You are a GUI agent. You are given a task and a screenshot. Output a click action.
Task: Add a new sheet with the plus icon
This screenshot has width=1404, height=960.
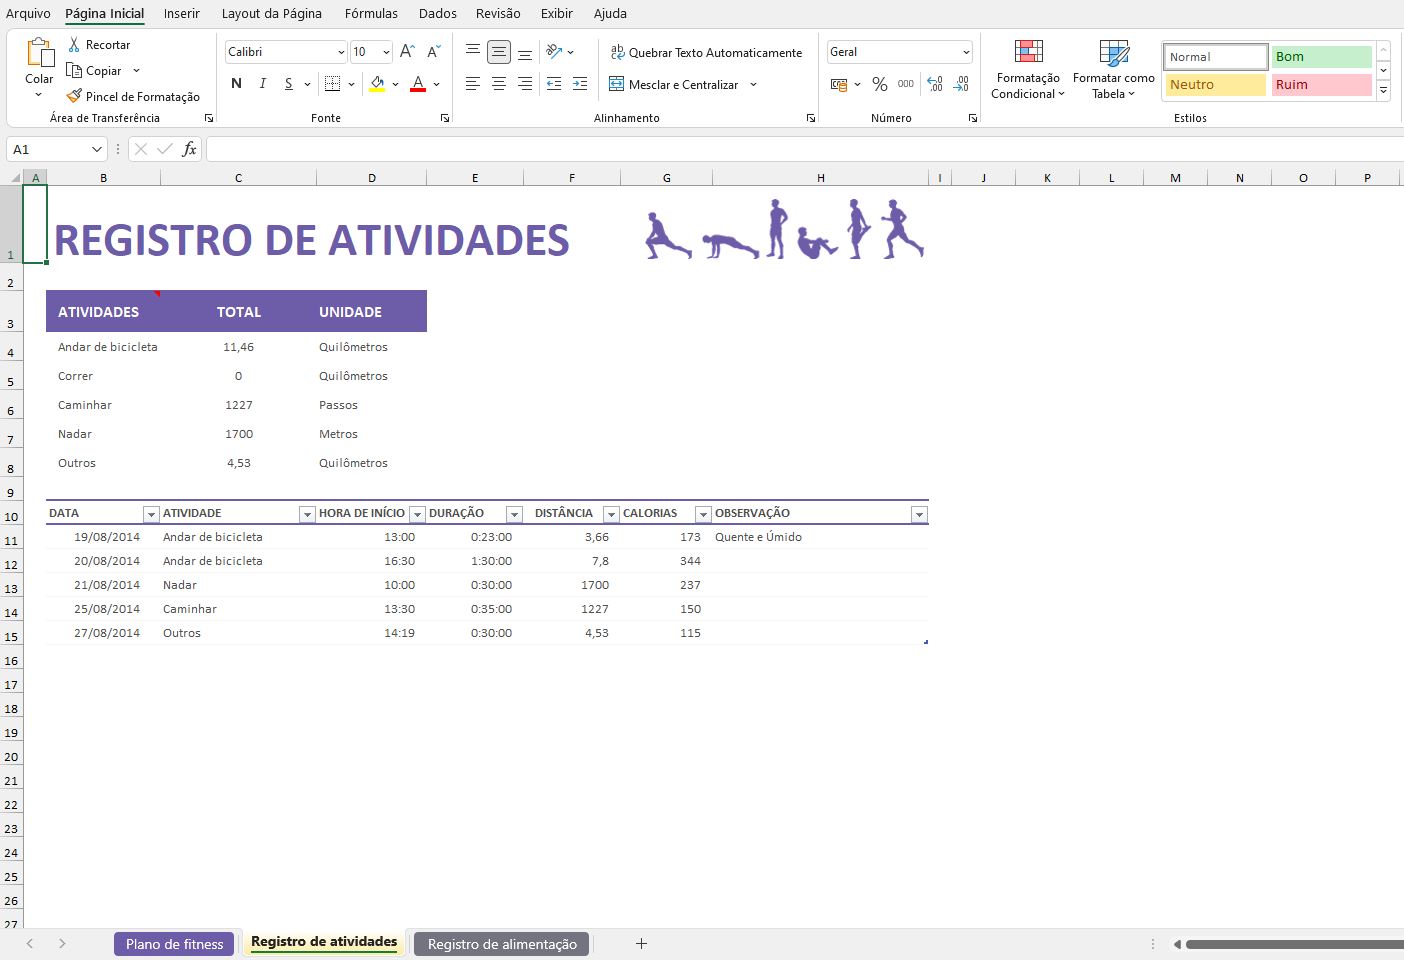(641, 944)
